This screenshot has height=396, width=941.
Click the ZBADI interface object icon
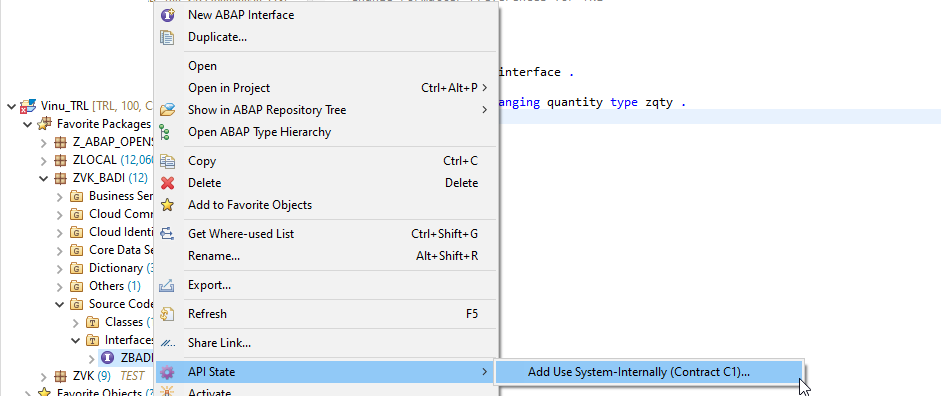pos(108,358)
